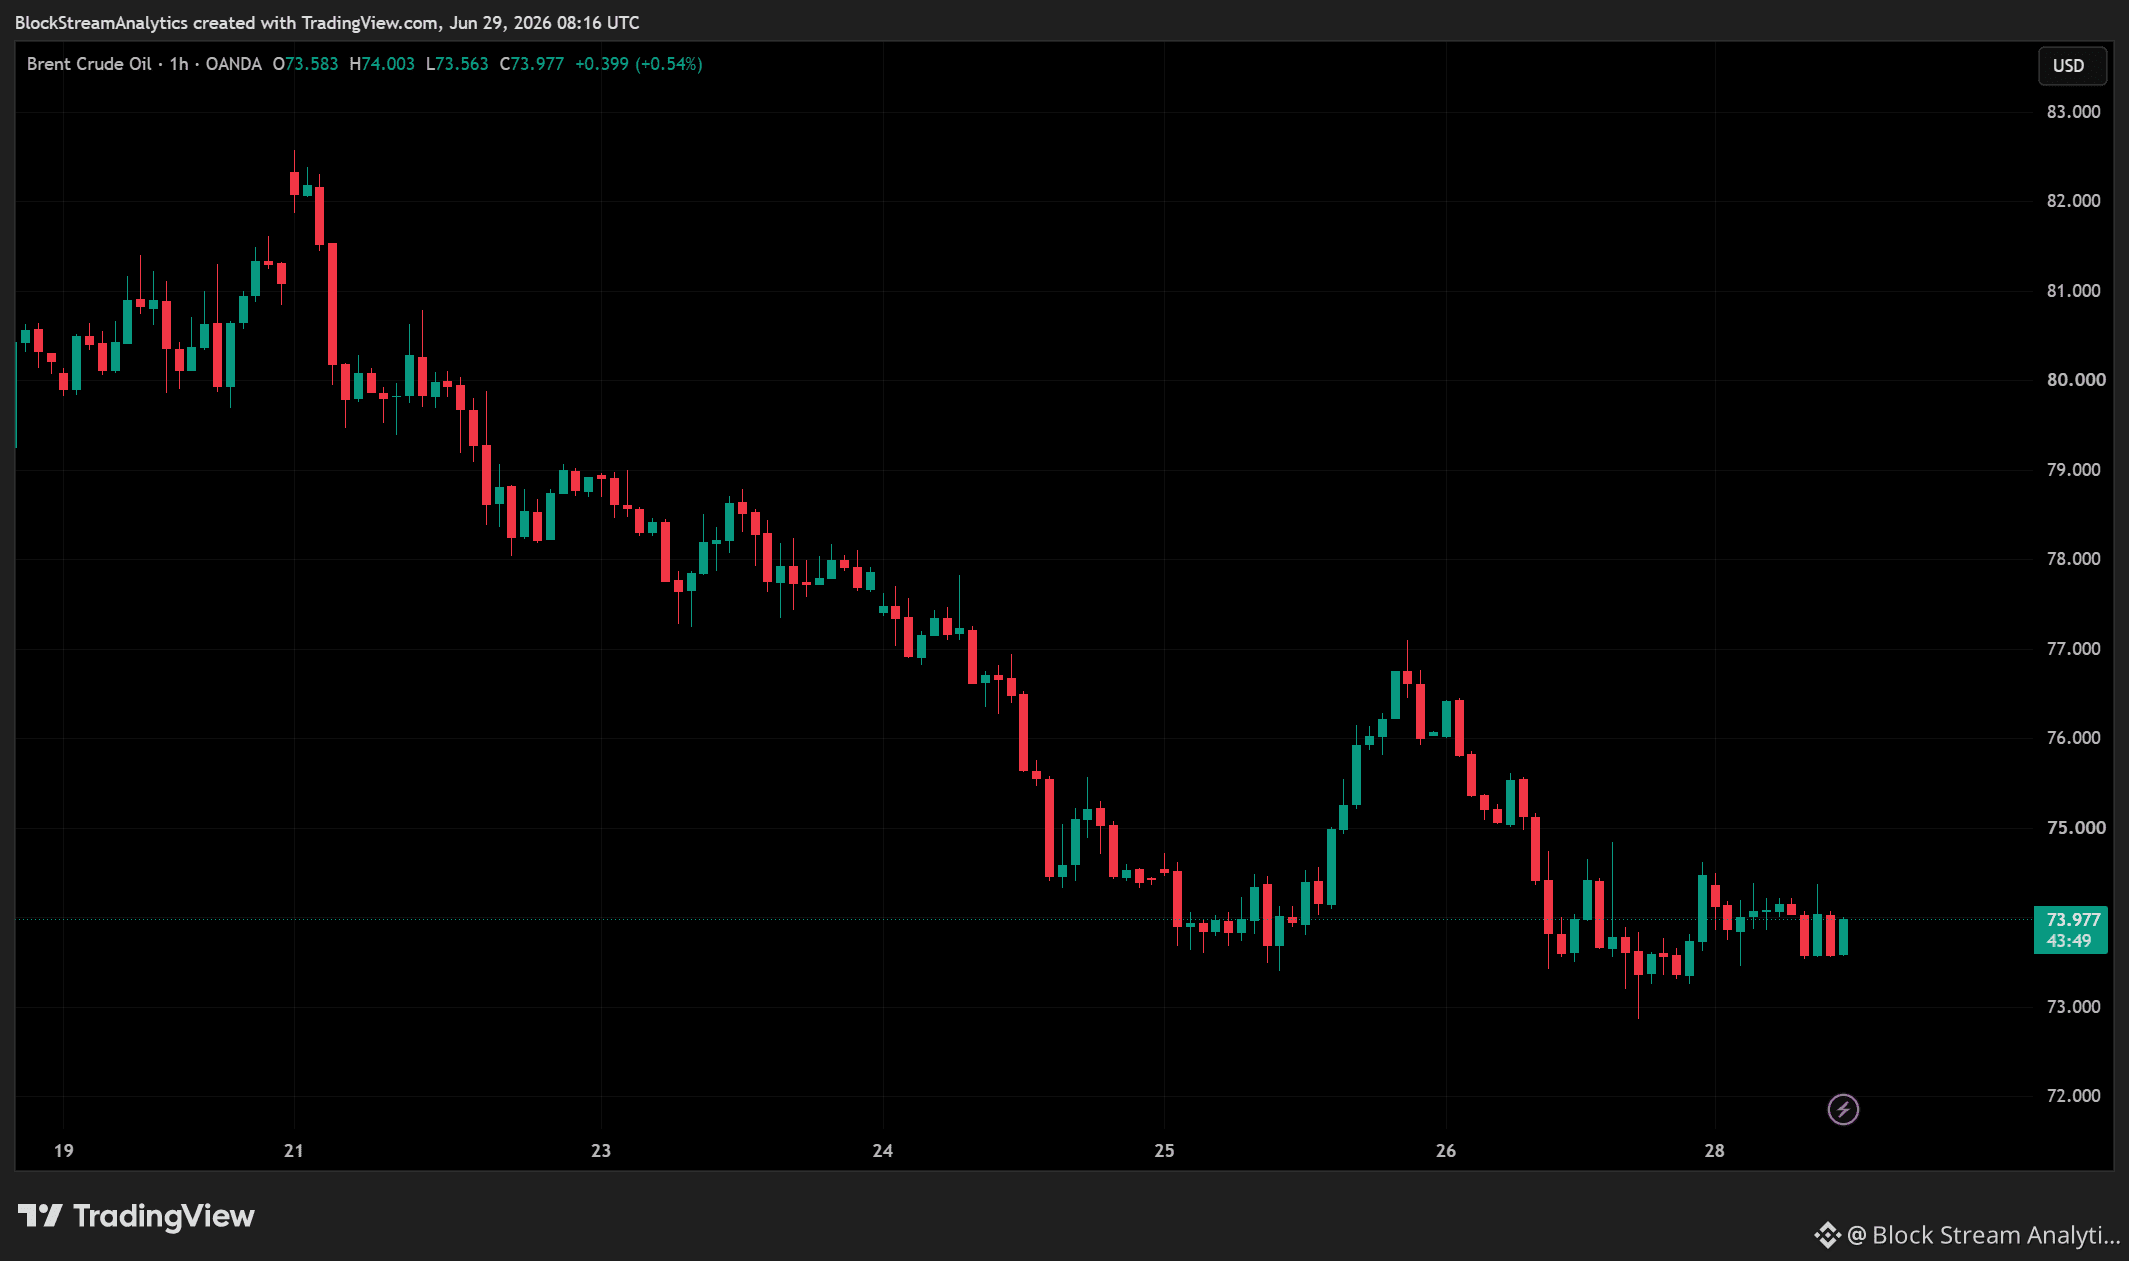Open the USD currency selector
This screenshot has width=2129, height=1261.
(x=2072, y=66)
